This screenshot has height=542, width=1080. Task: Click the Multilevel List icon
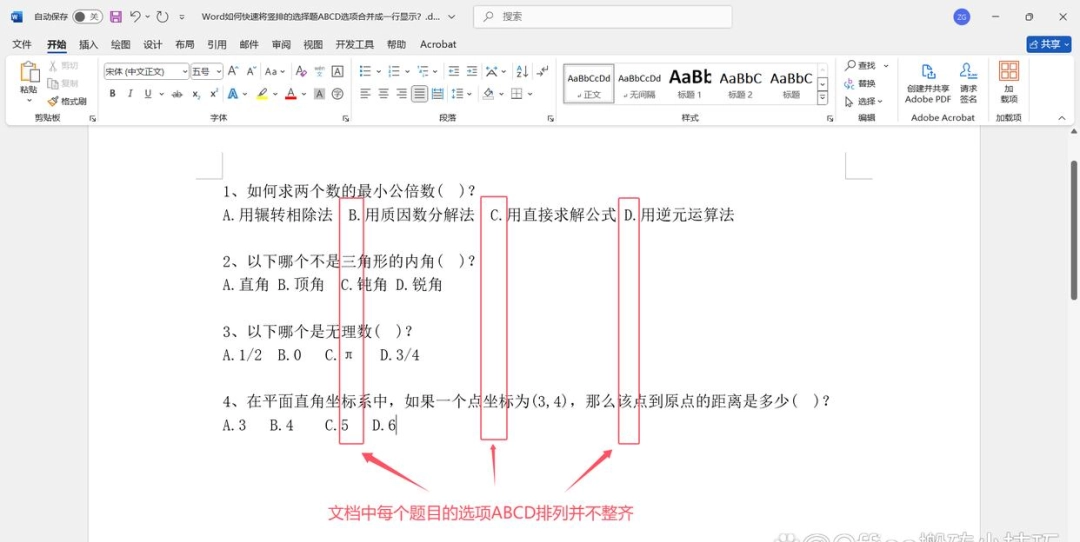(423, 71)
